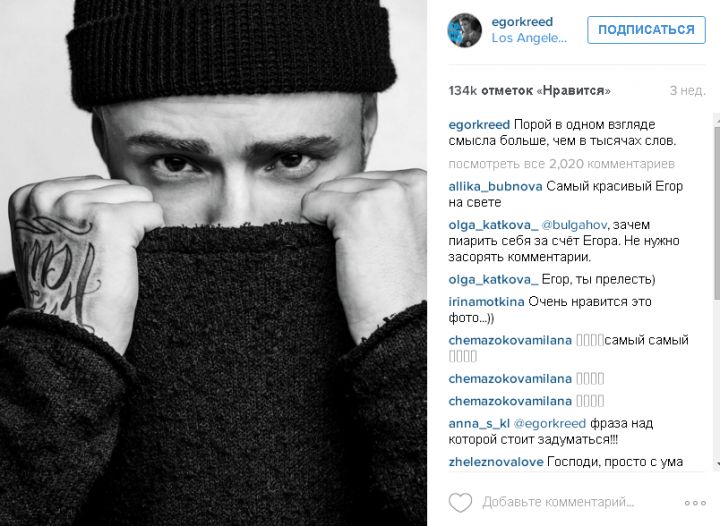Click @egorkreed mention in anna_s_kl comment
Screen dimensions: 720x526
[550, 424]
